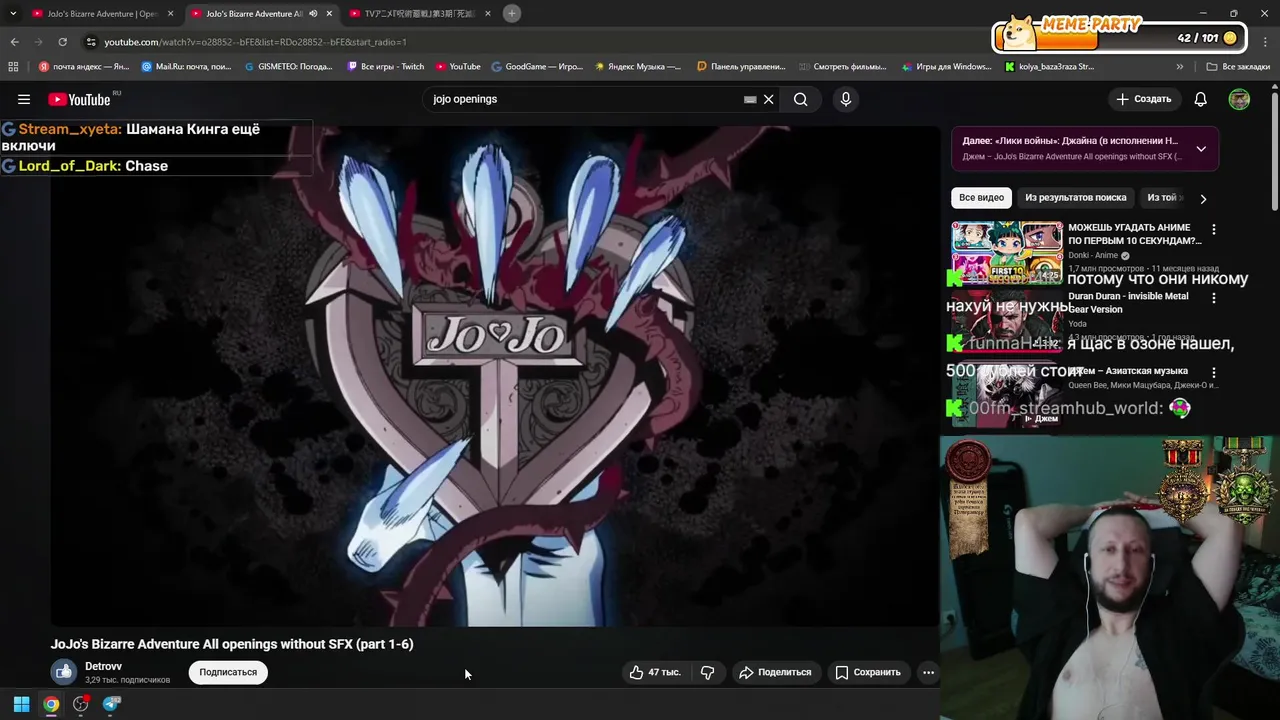Reload the page in Chrome
The width and height of the screenshot is (1280, 720).
[62, 42]
